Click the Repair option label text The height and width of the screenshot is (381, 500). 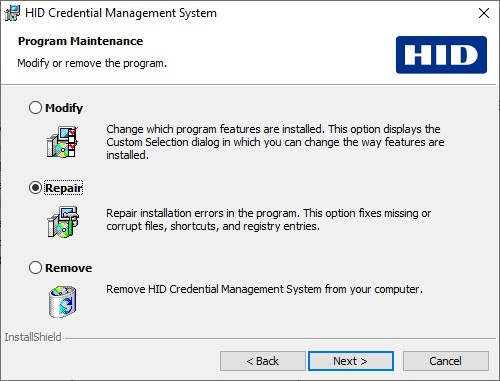click(64, 188)
